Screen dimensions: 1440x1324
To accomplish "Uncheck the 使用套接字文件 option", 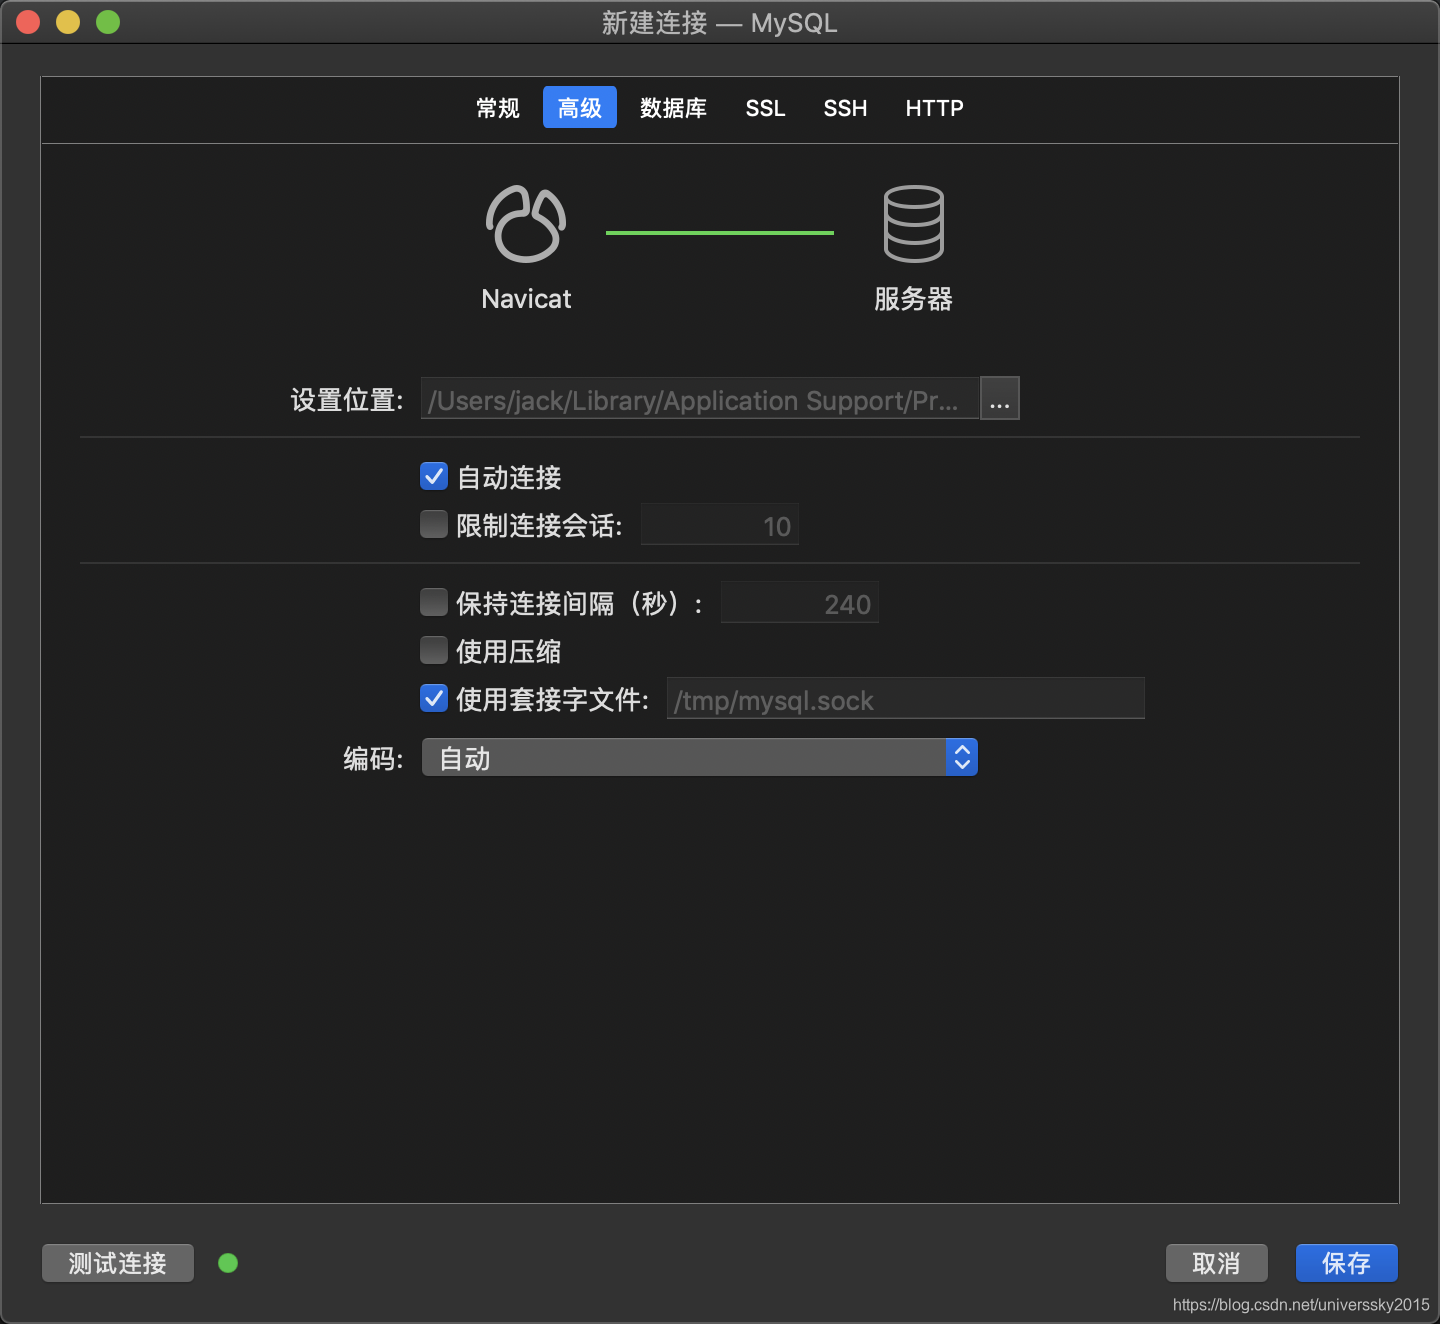I will click(x=433, y=699).
